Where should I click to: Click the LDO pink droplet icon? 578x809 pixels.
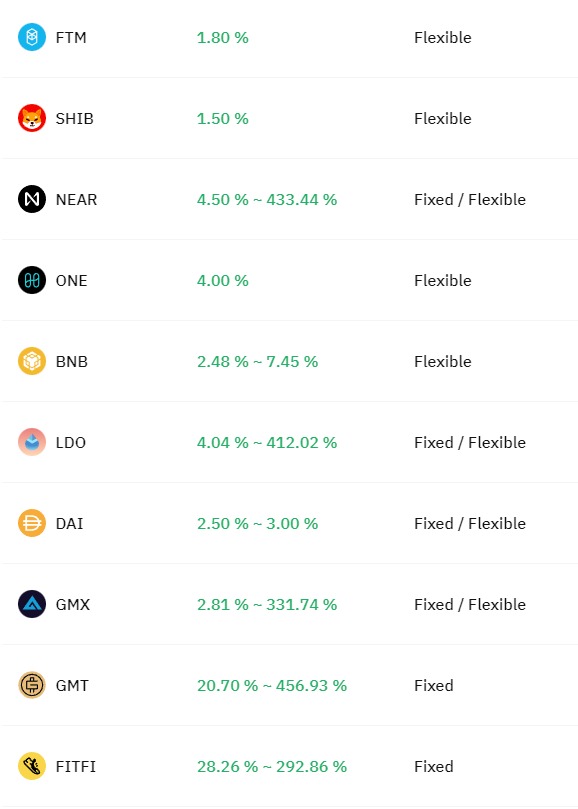click(32, 442)
